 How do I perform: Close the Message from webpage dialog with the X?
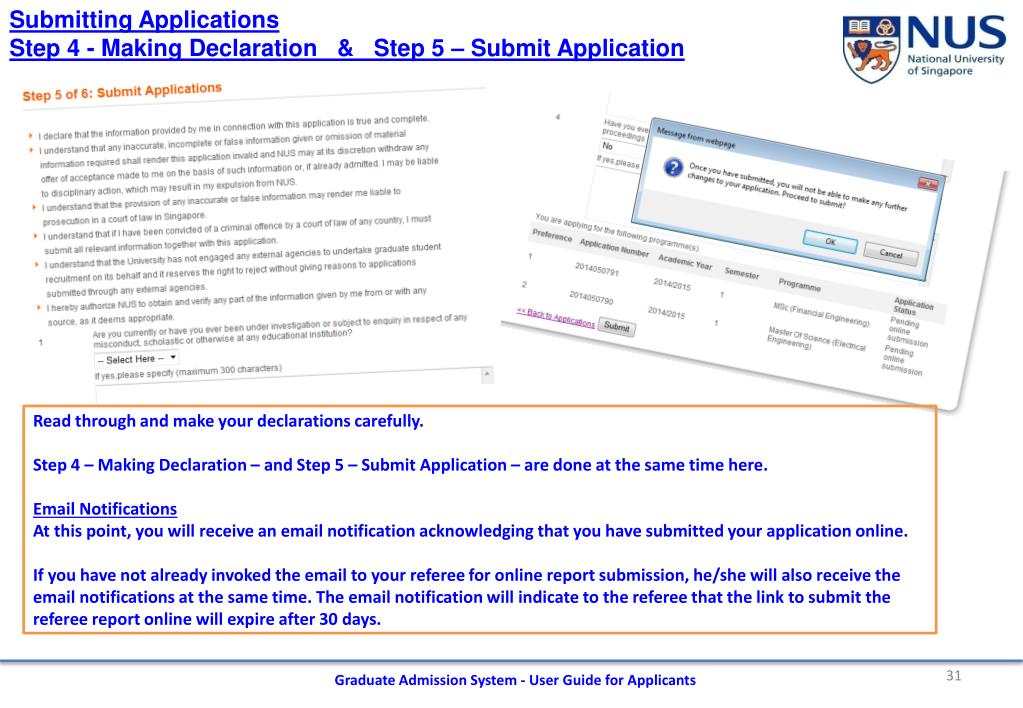pyautogui.click(x=928, y=184)
